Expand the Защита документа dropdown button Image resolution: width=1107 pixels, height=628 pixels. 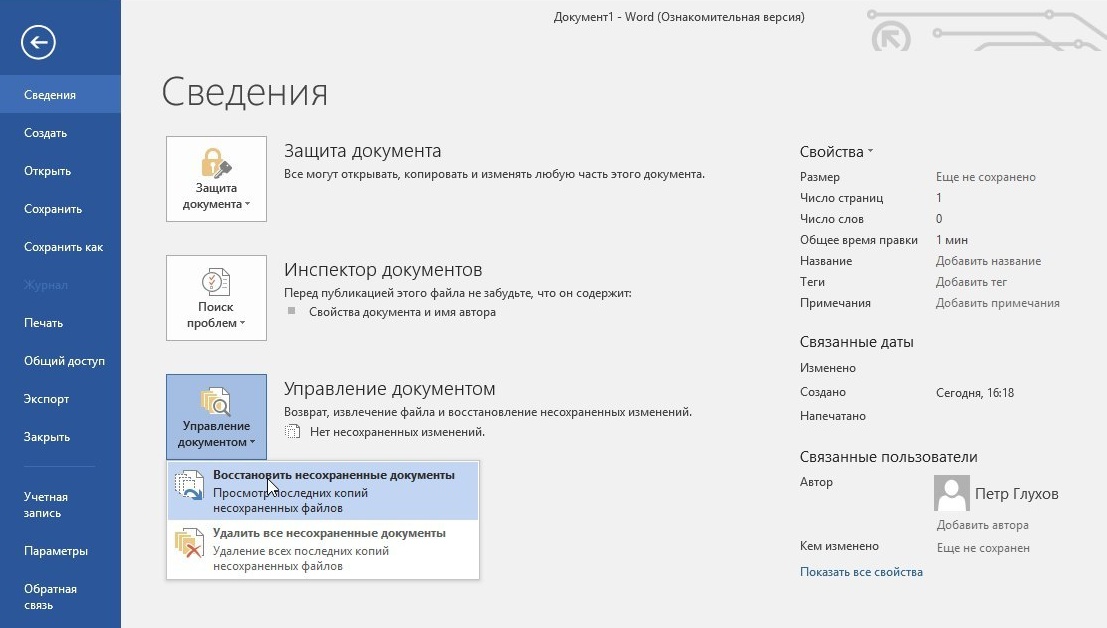(x=216, y=179)
